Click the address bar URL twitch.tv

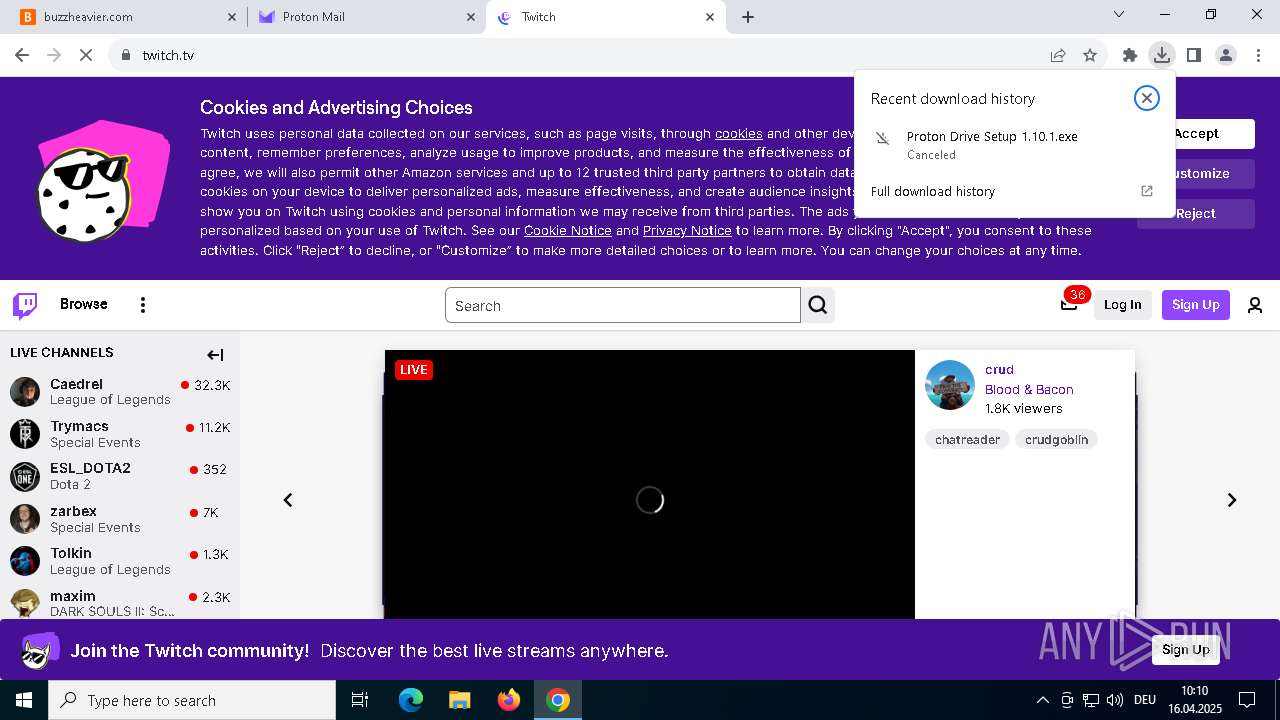coord(168,55)
